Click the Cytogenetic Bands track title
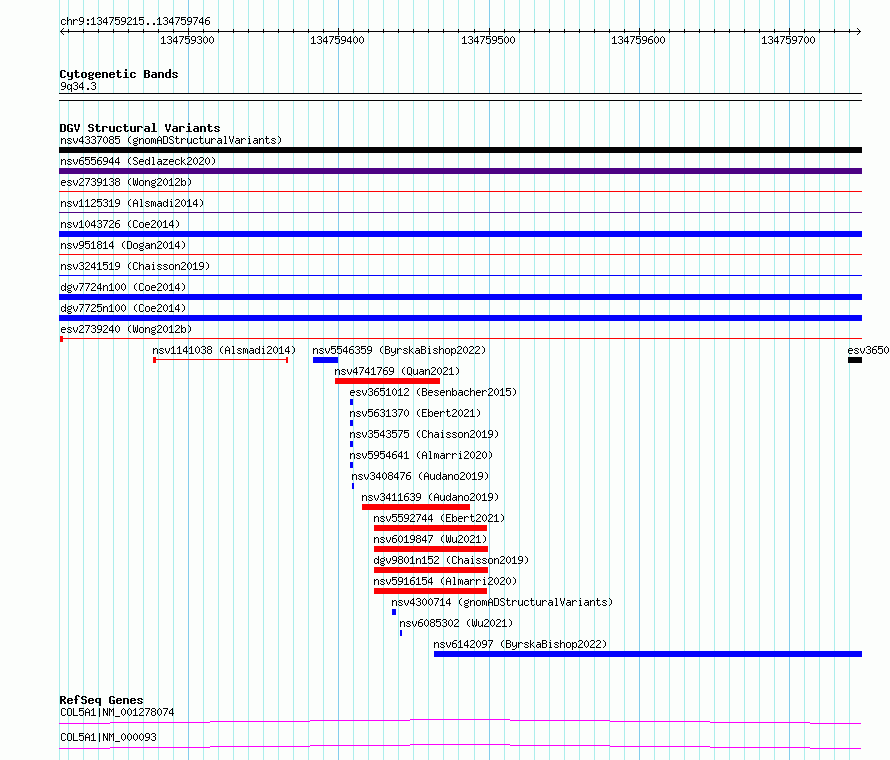 pyautogui.click(x=119, y=74)
